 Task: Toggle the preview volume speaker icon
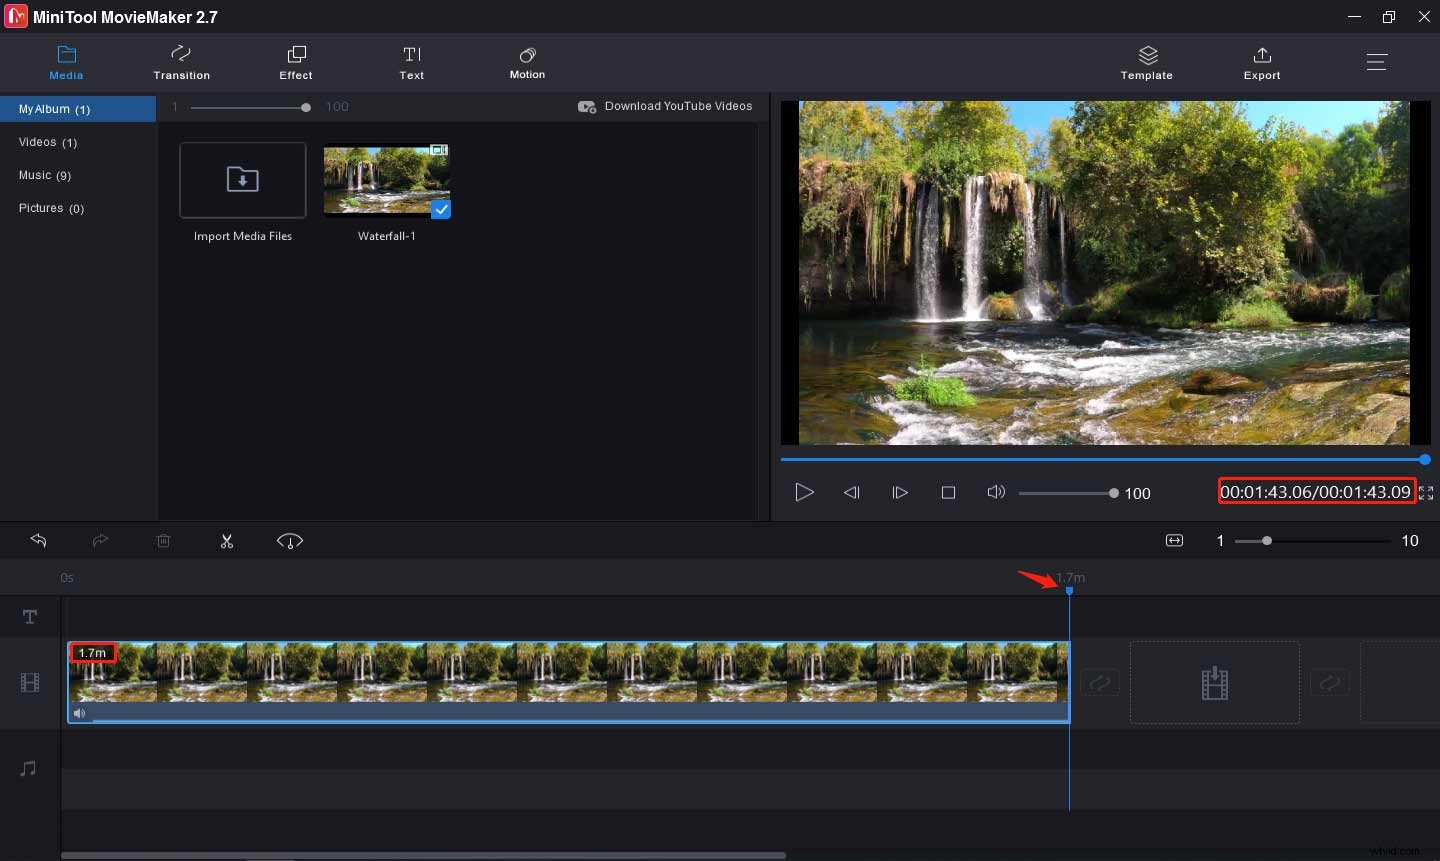(x=996, y=492)
